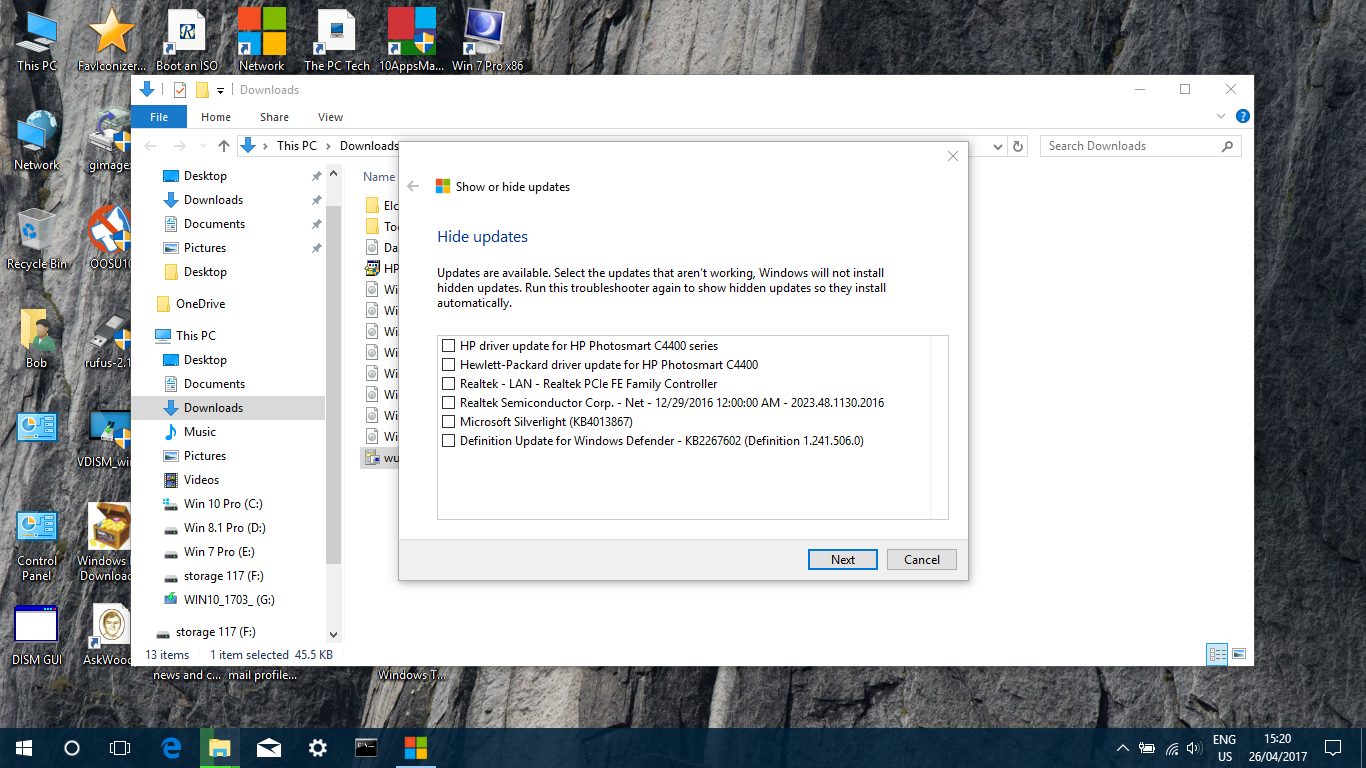
Task: Click the Up arrow navigation button
Action: click(223, 146)
